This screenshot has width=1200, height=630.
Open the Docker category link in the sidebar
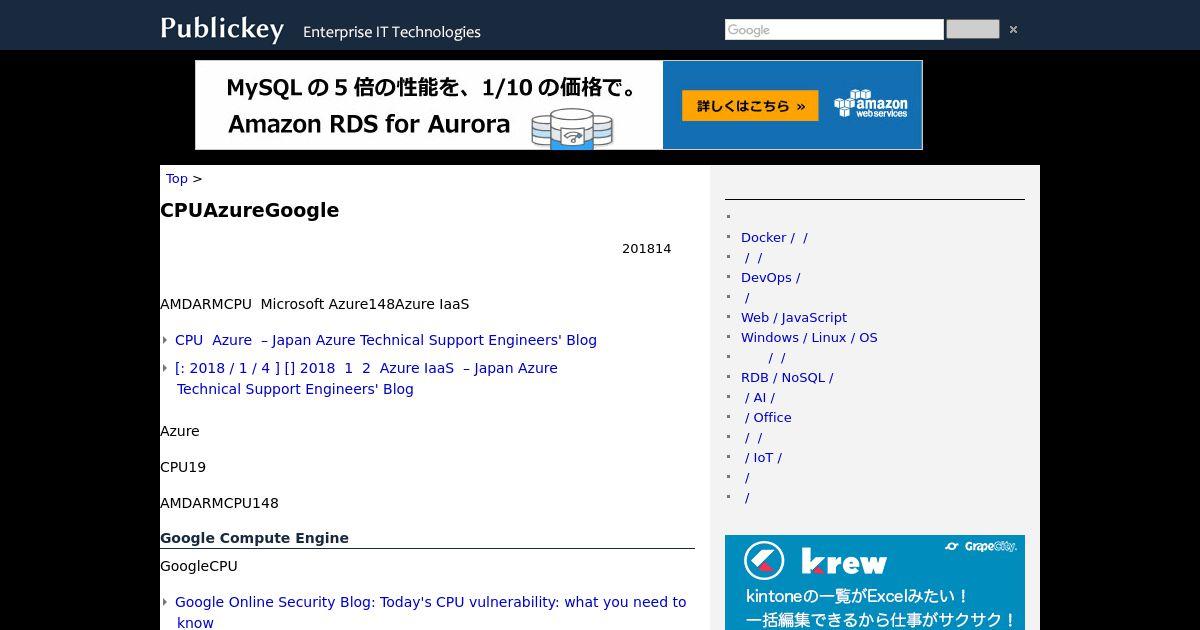click(x=774, y=237)
